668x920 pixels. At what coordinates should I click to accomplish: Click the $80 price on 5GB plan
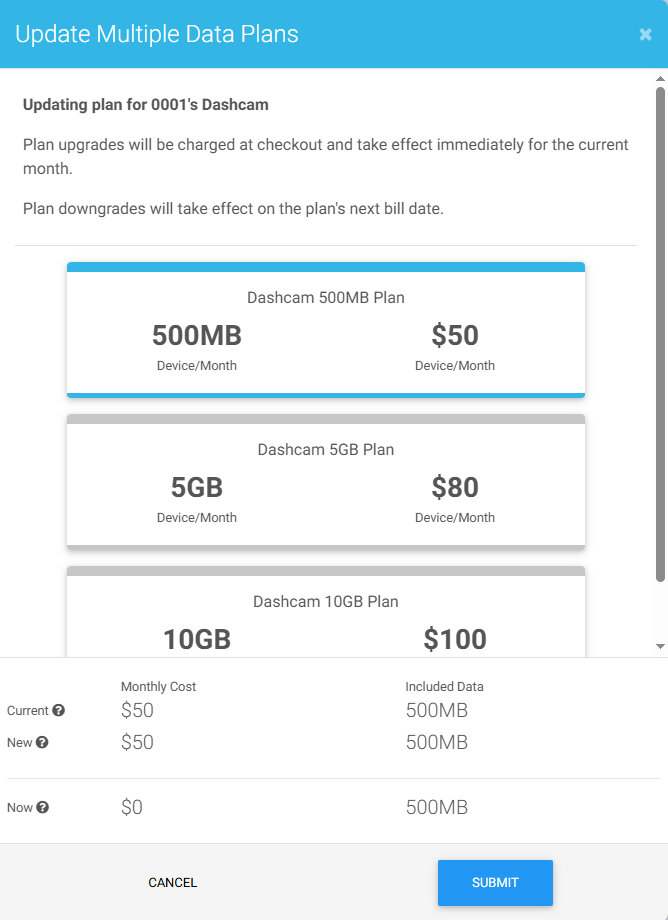pos(455,487)
